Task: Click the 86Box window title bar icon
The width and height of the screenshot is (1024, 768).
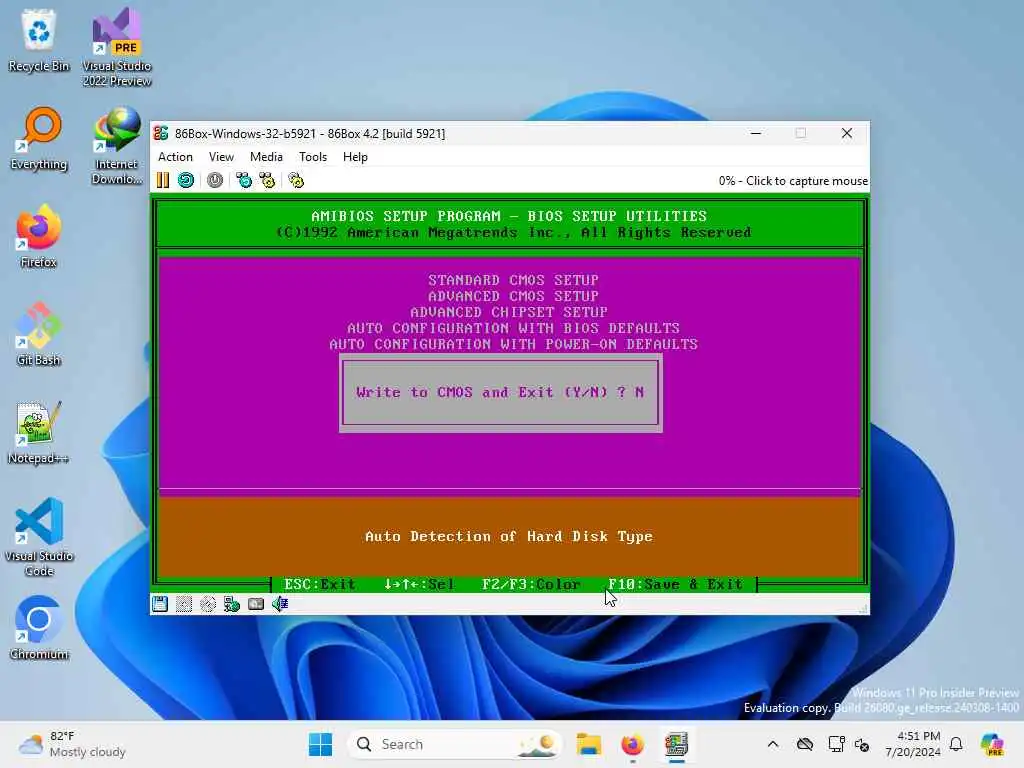Action: point(161,133)
